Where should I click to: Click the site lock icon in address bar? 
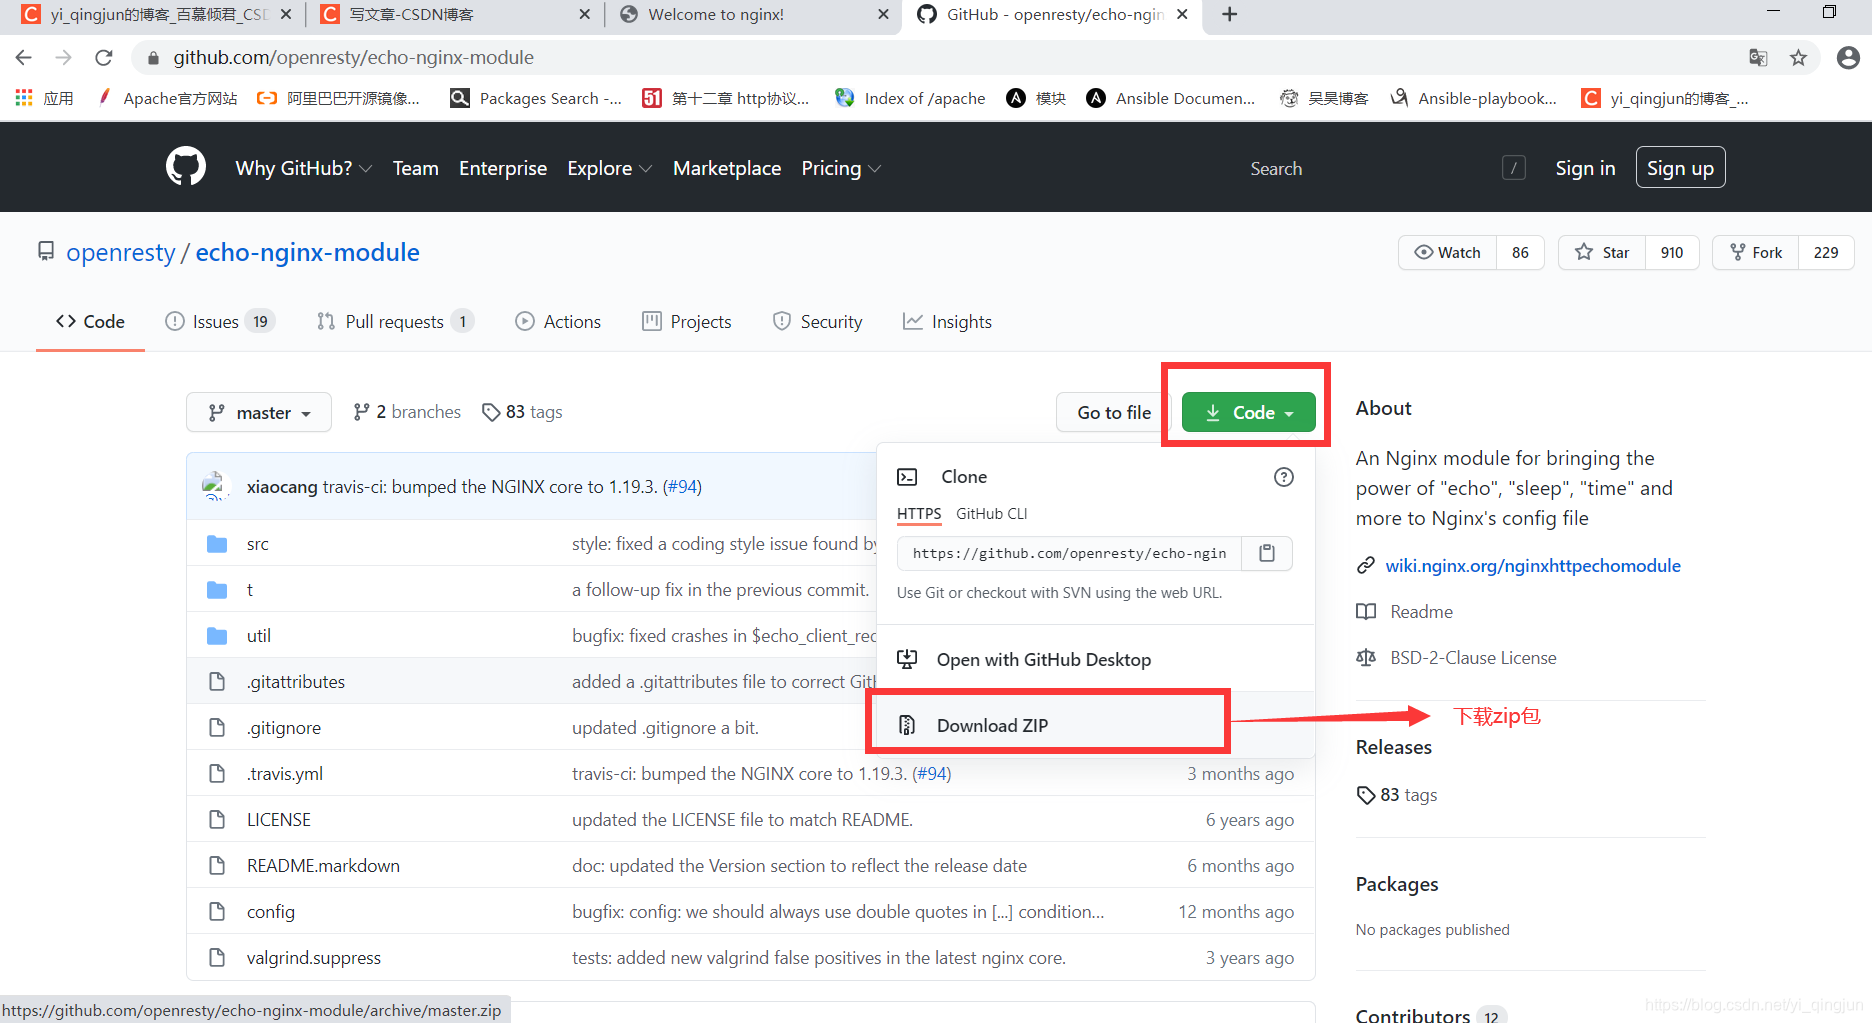pyautogui.click(x=153, y=58)
